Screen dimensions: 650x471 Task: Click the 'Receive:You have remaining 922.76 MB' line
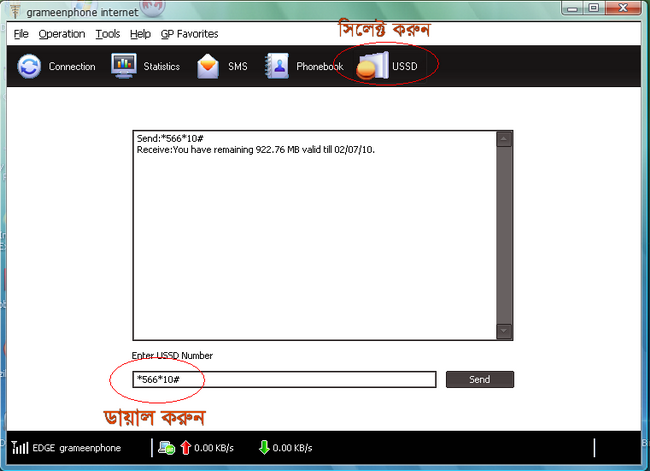click(256, 150)
